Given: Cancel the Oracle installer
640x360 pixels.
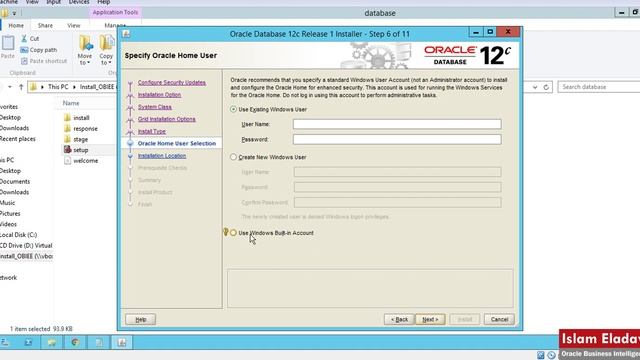Looking at the screenshot, I should point(499,319).
